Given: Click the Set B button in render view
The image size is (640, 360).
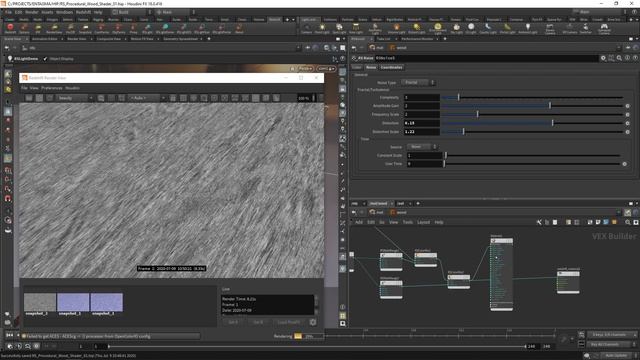Looking at the screenshot, I should click(258, 322).
